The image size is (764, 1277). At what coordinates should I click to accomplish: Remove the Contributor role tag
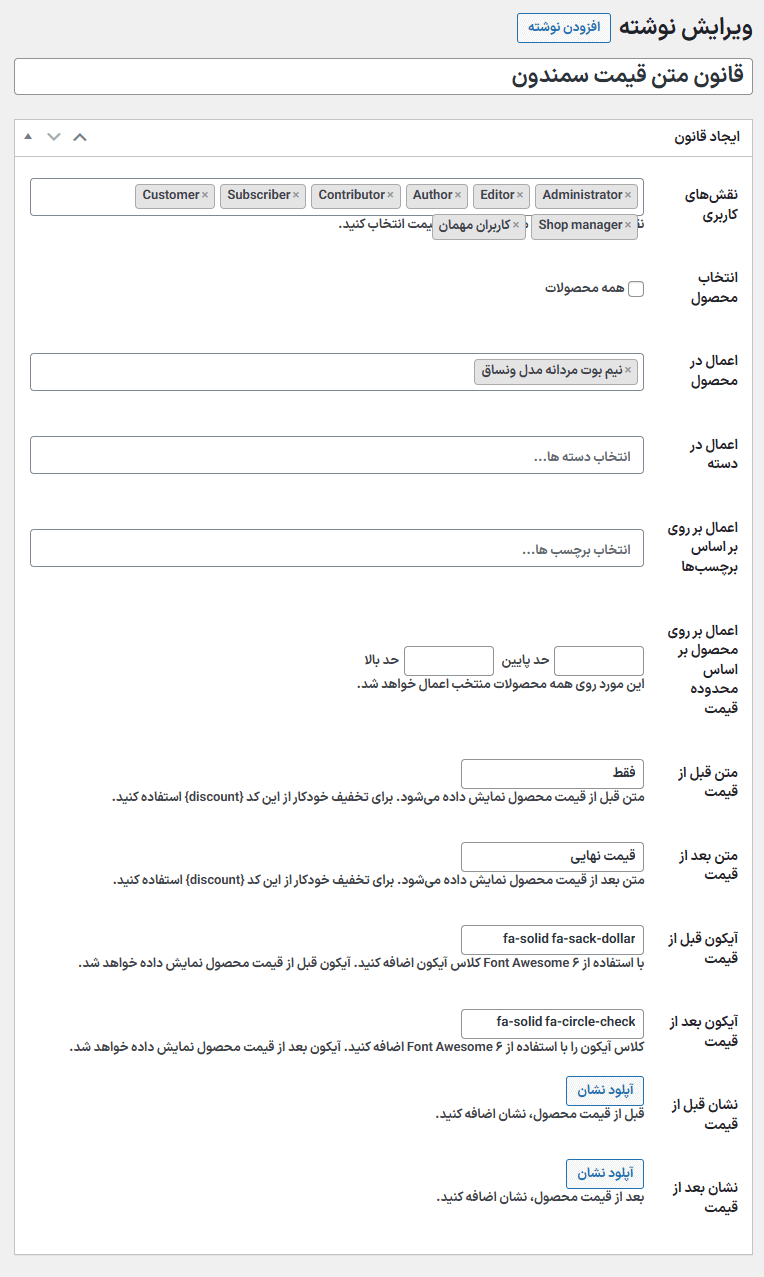pos(390,195)
